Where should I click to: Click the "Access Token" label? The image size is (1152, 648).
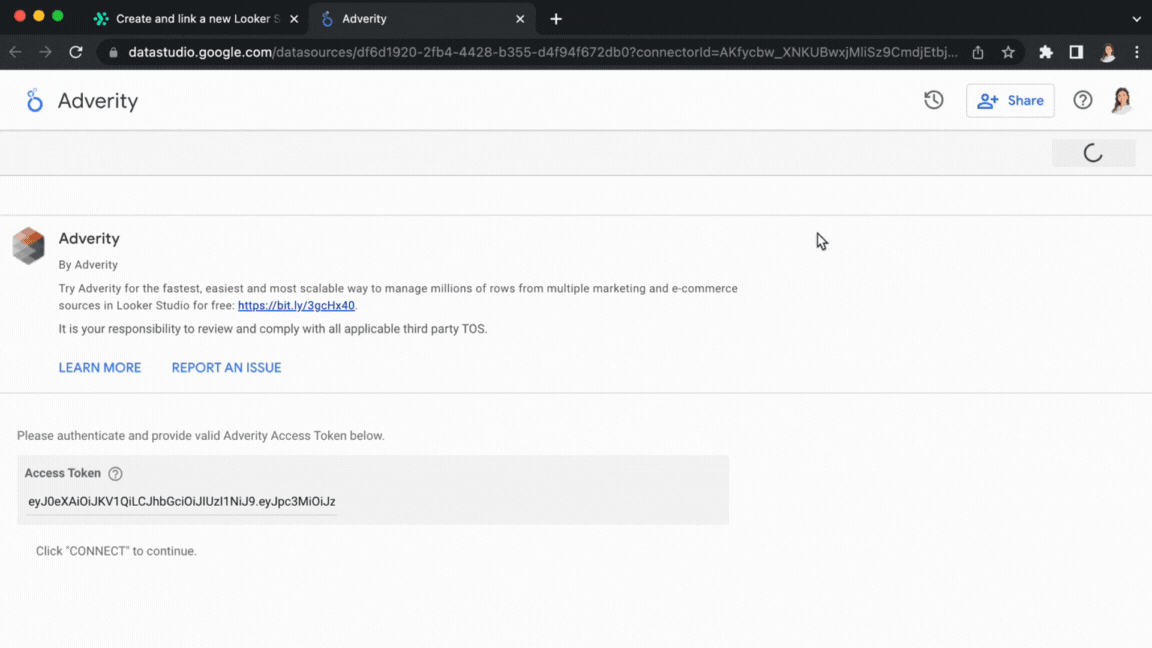(x=62, y=473)
